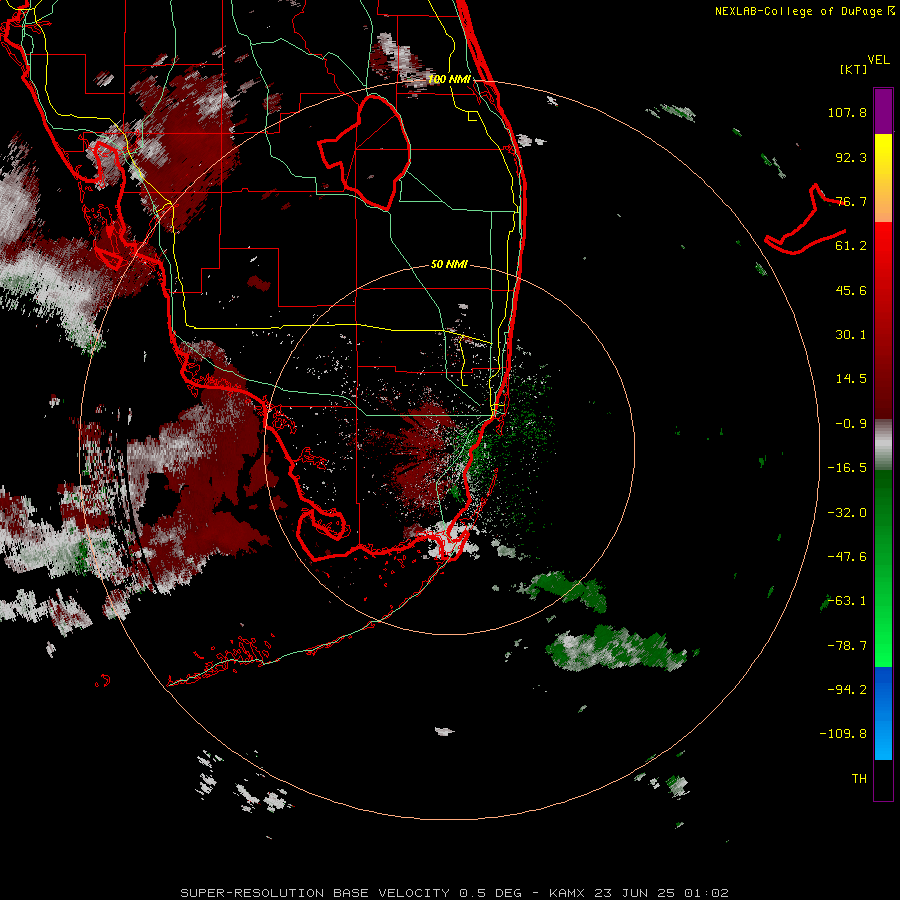Click the 92.3 scale value
This screenshot has width=900, height=900.
coord(851,157)
